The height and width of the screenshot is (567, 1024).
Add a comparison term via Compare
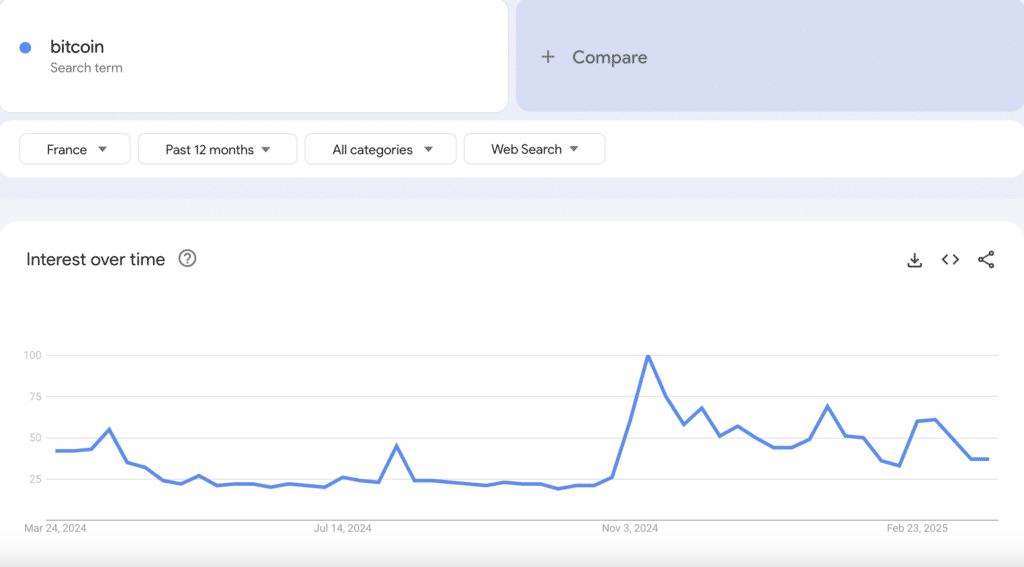(x=770, y=56)
